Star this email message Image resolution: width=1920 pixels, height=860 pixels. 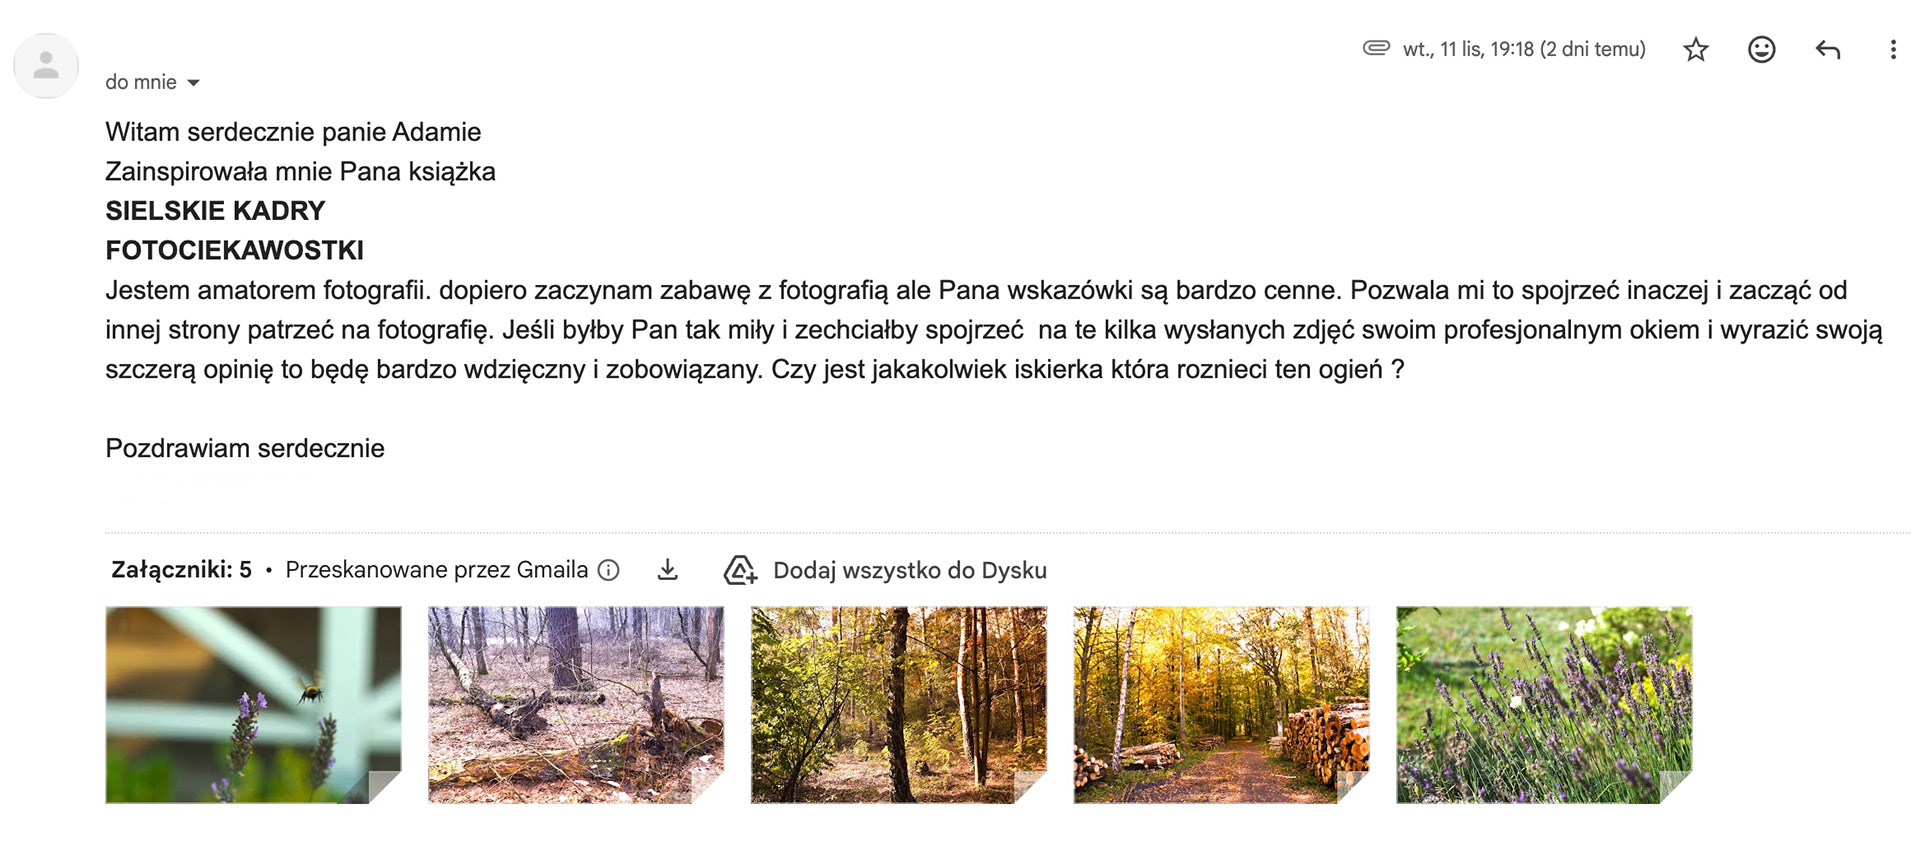1696,49
